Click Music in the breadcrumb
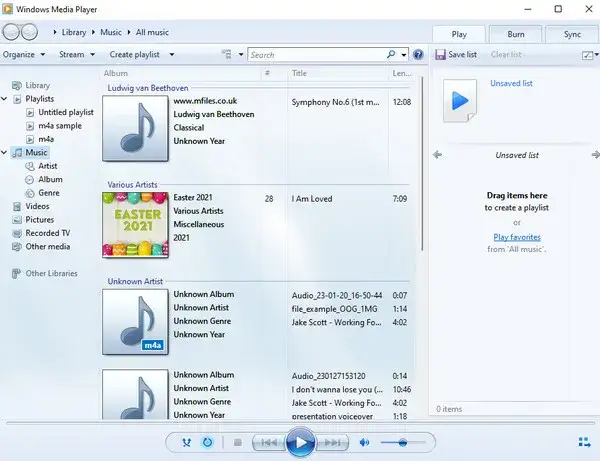Image resolution: width=600 pixels, height=461 pixels. point(111,32)
